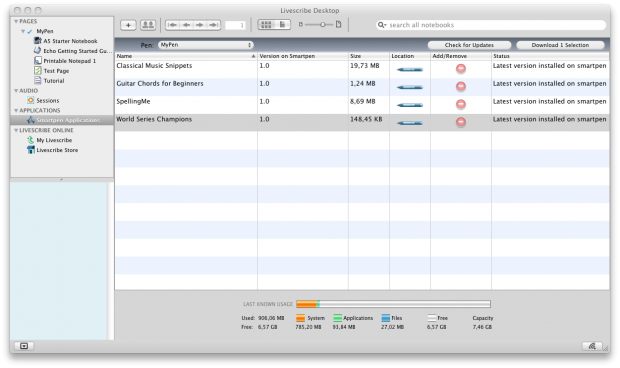
Task: Sort by Status column header
Action: coord(550,56)
